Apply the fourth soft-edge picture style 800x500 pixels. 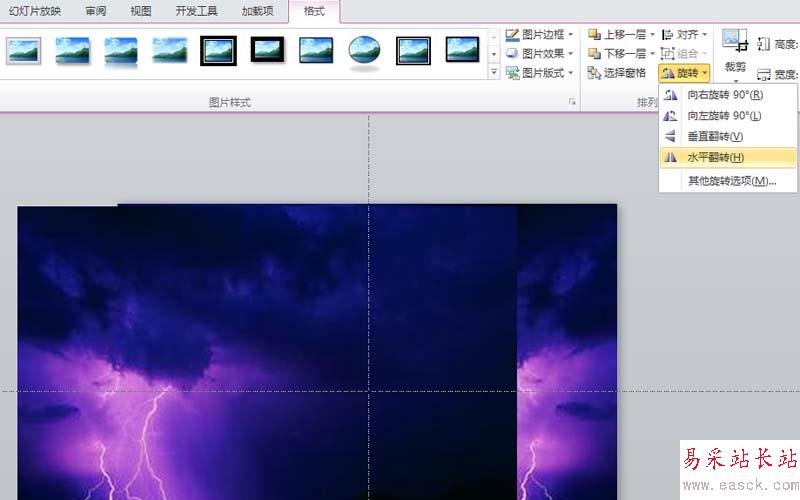[170, 51]
